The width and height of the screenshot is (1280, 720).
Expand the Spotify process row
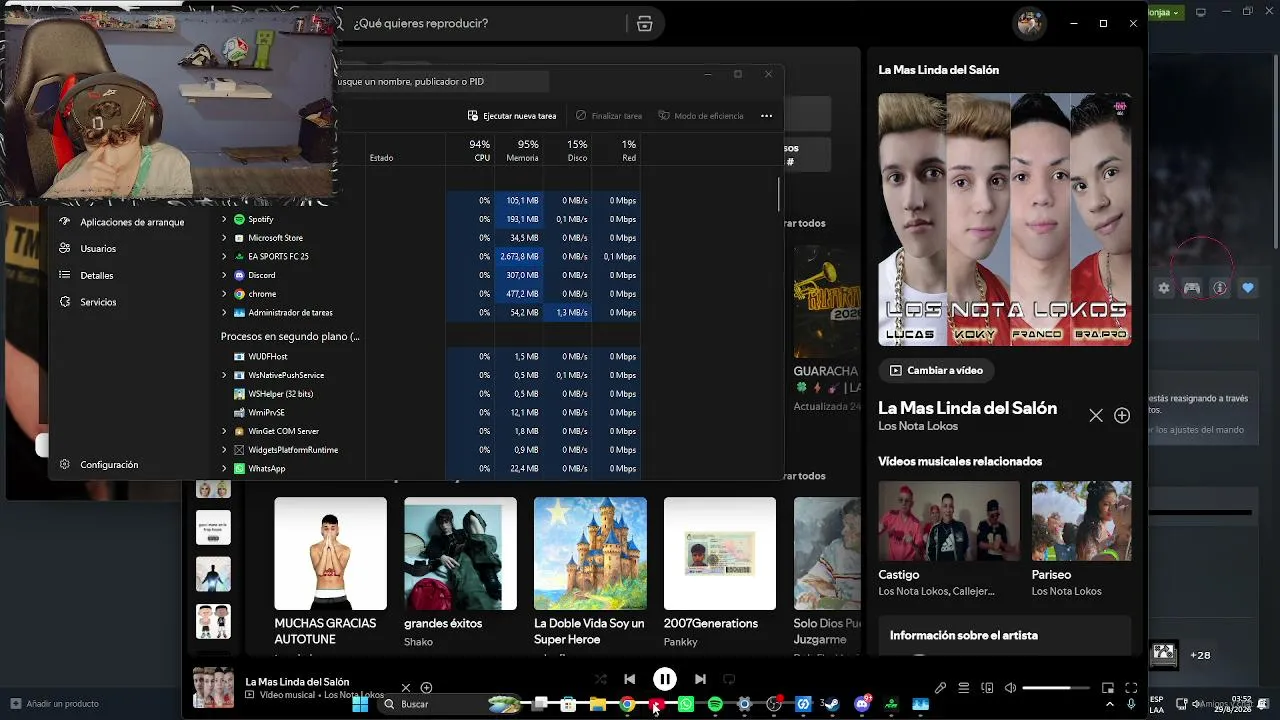pyautogui.click(x=224, y=219)
